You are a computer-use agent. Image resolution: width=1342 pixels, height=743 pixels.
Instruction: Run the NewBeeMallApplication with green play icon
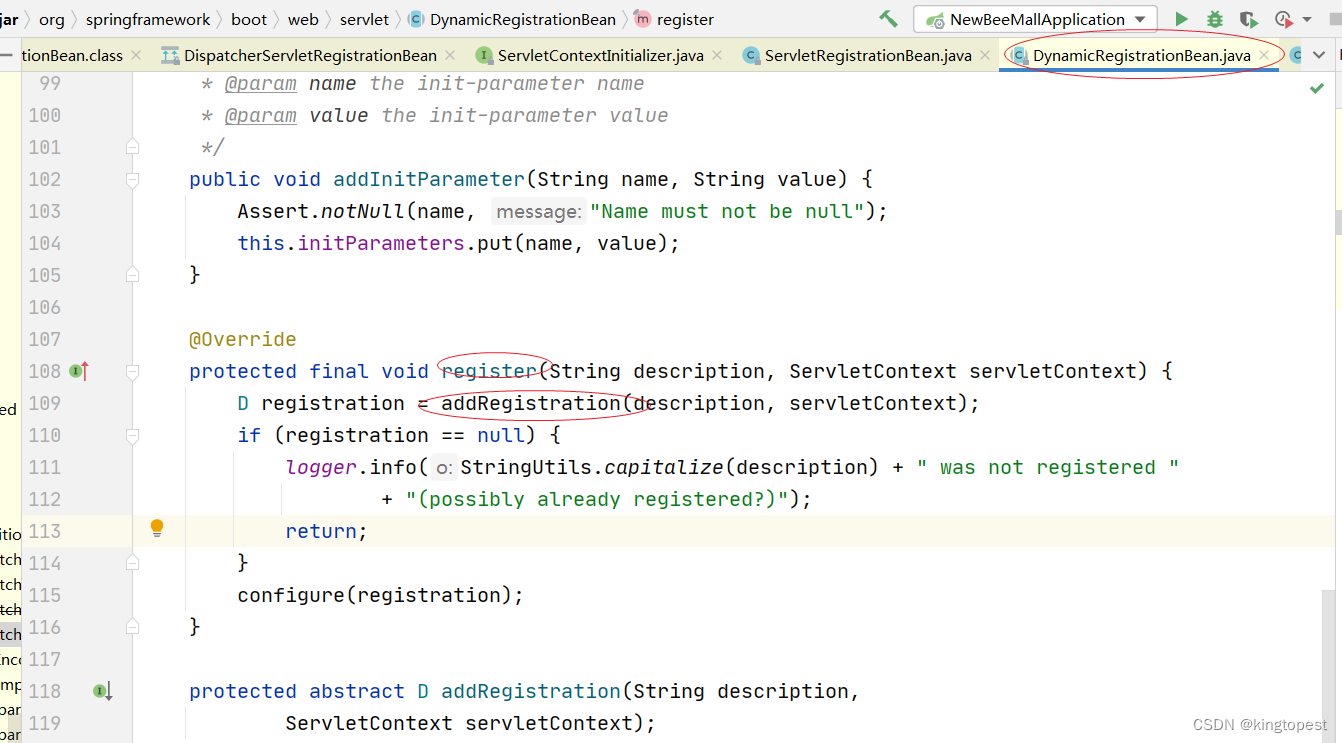click(x=1183, y=18)
